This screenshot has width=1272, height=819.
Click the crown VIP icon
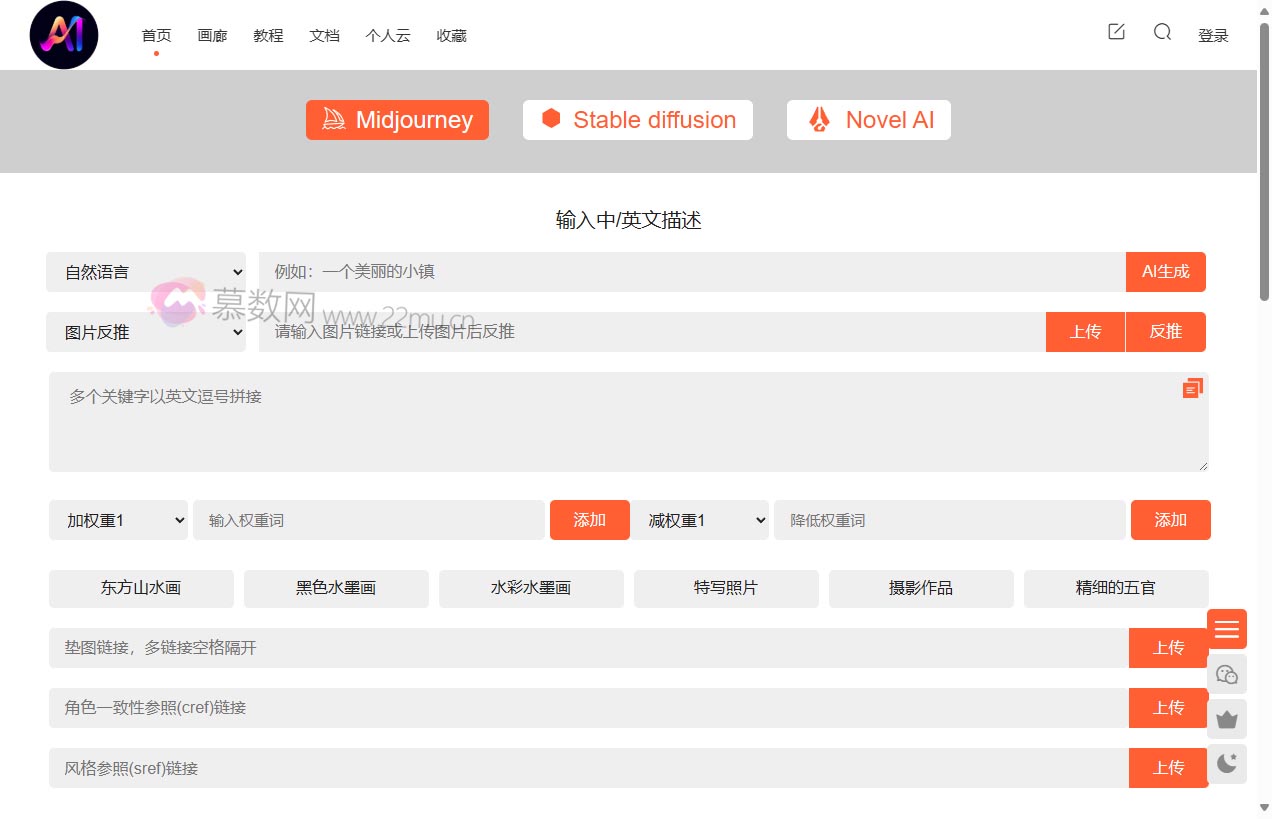tap(1226, 719)
